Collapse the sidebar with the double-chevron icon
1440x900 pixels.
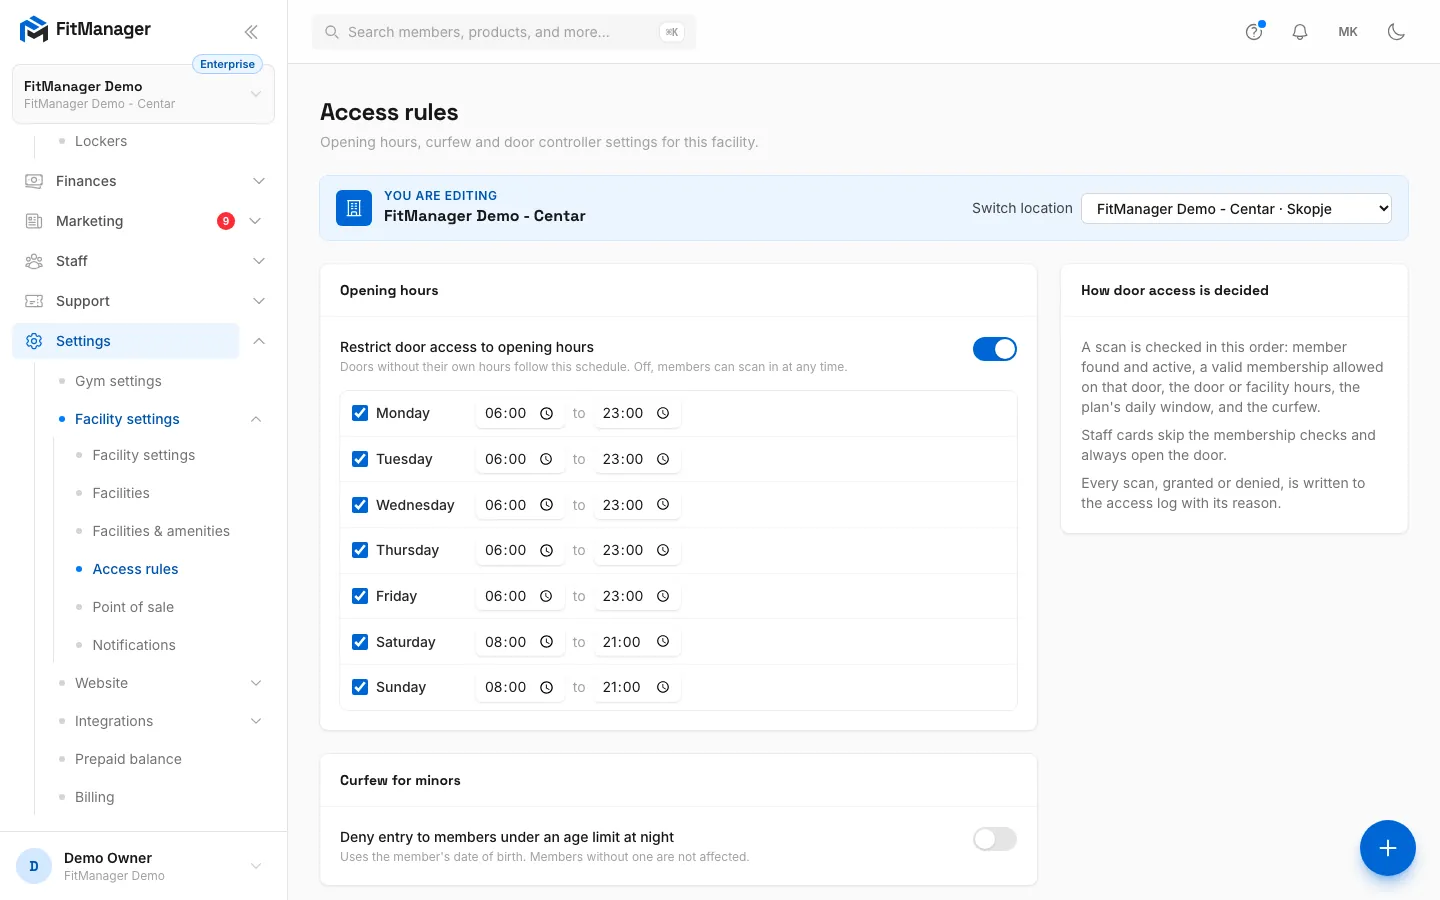click(251, 32)
